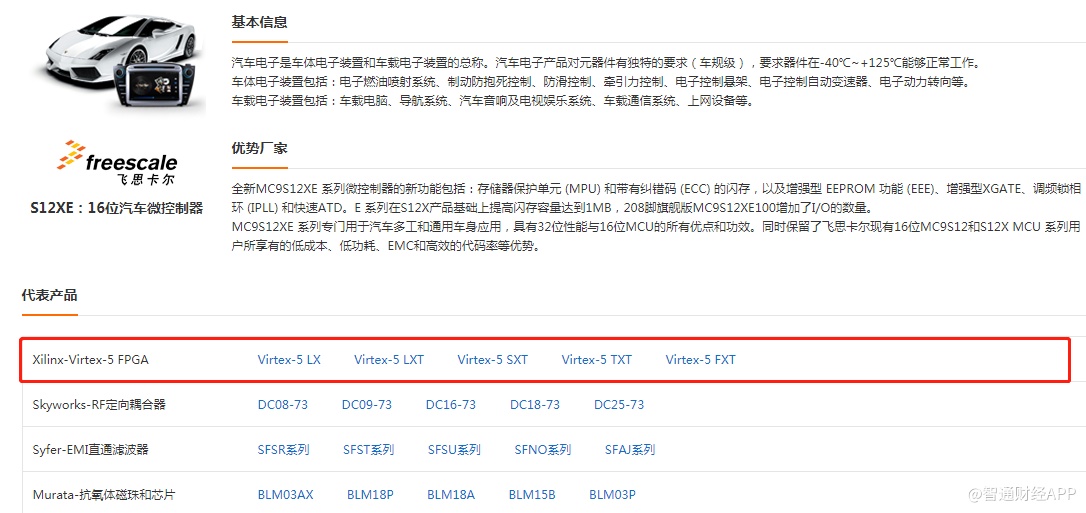Select the Xilinx-Virtex-5 FPGA row label

(x=91, y=360)
